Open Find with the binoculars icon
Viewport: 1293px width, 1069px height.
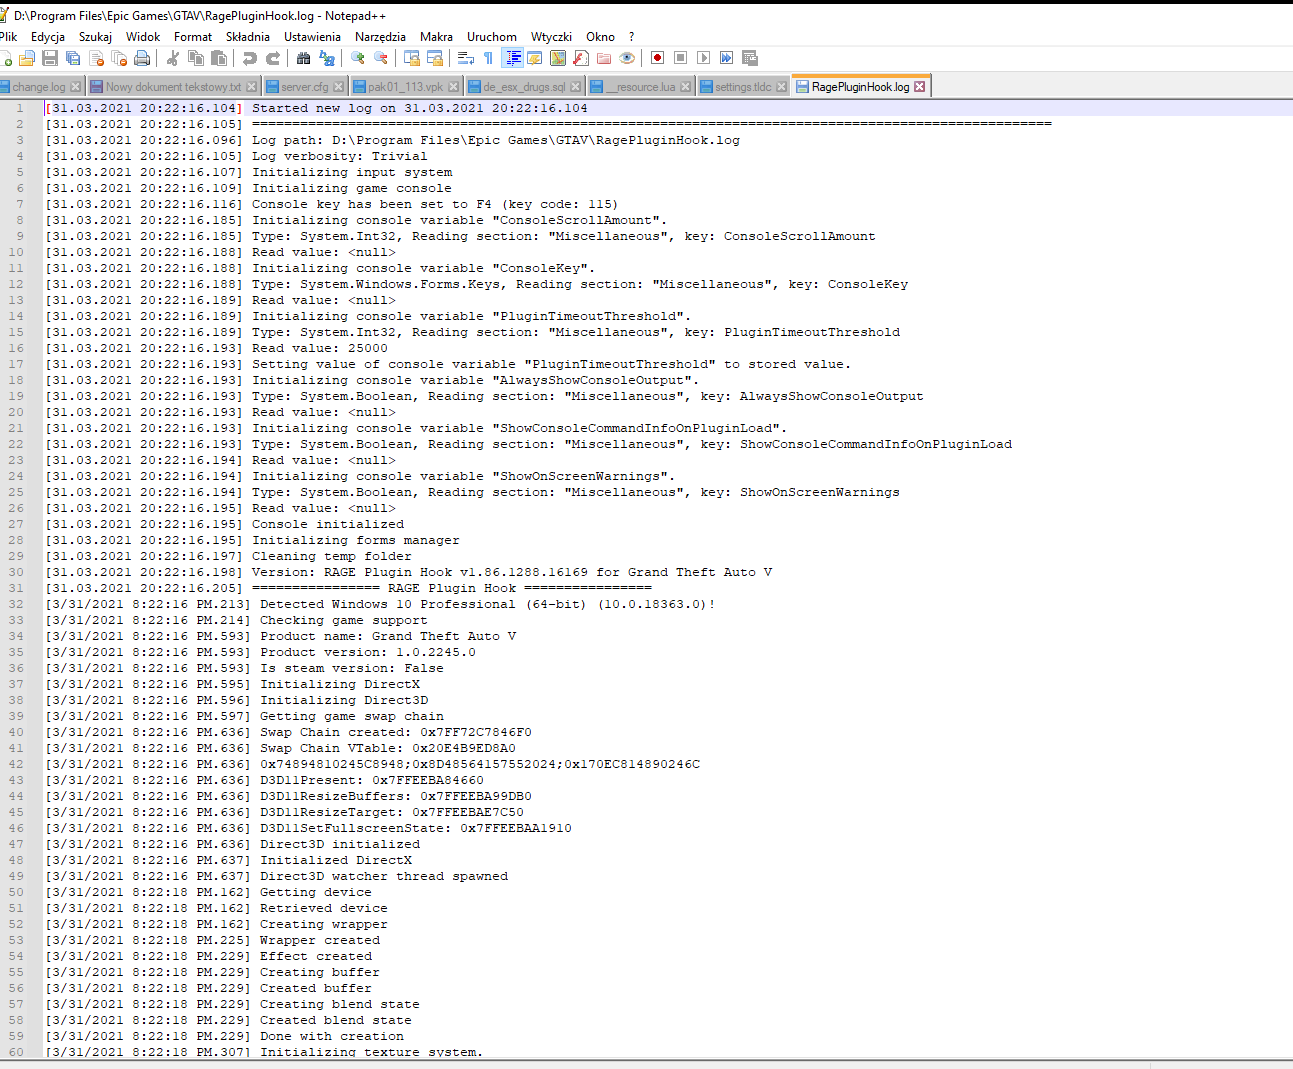point(304,58)
